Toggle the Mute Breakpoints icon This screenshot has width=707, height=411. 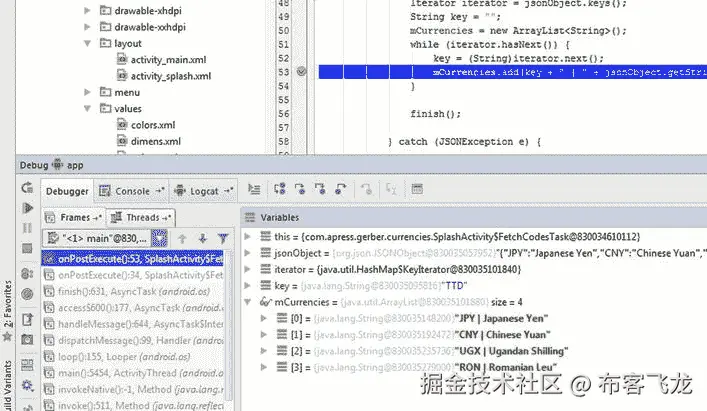point(28,294)
